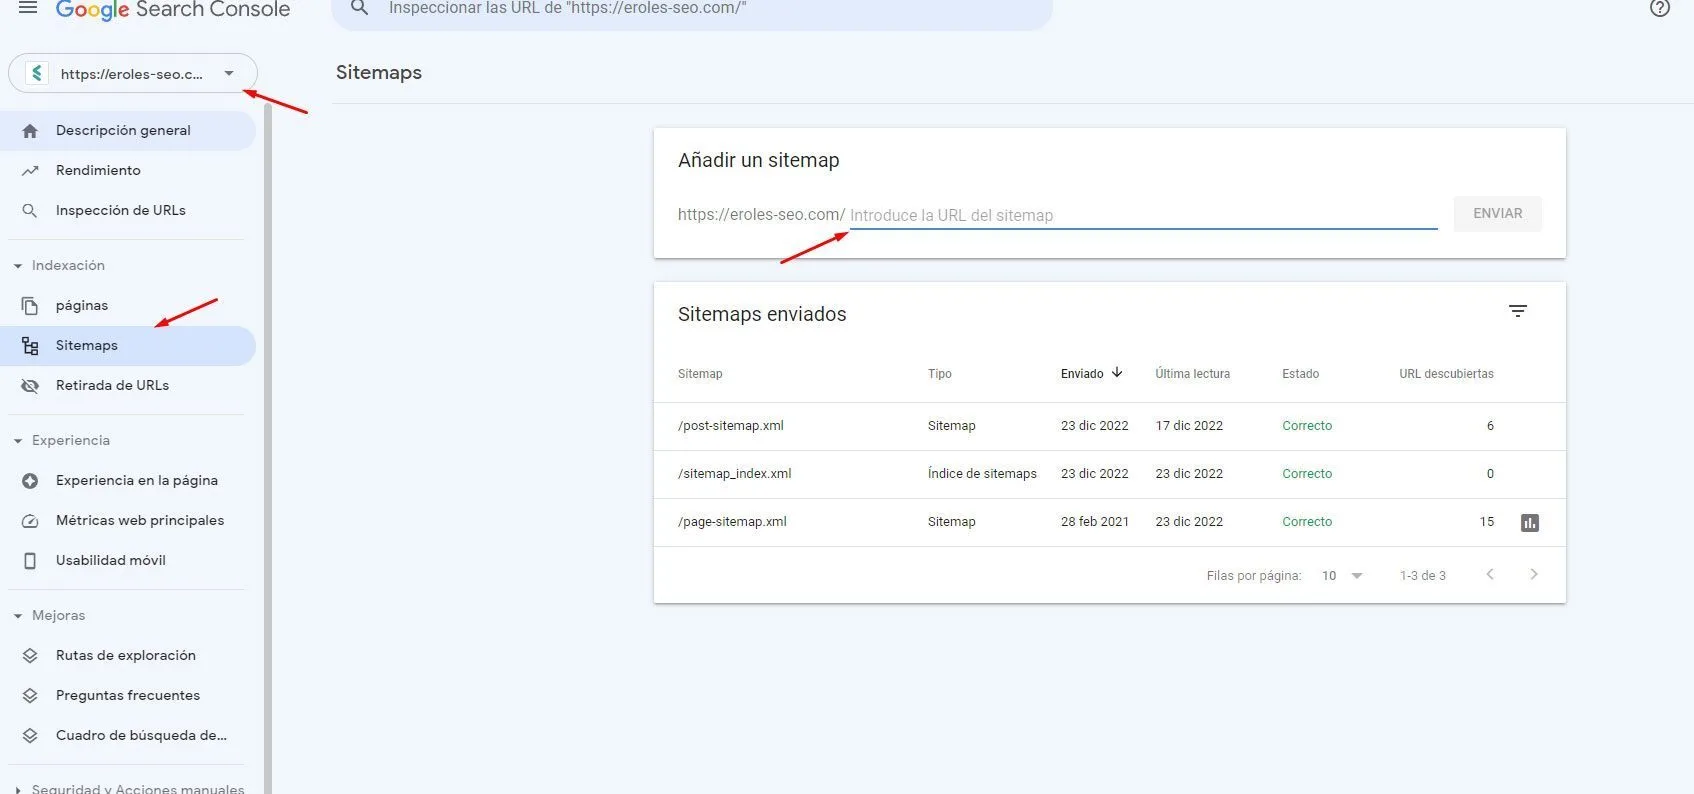Go to previous page of sitemaps table
This screenshot has width=1694, height=794.
(1490, 574)
